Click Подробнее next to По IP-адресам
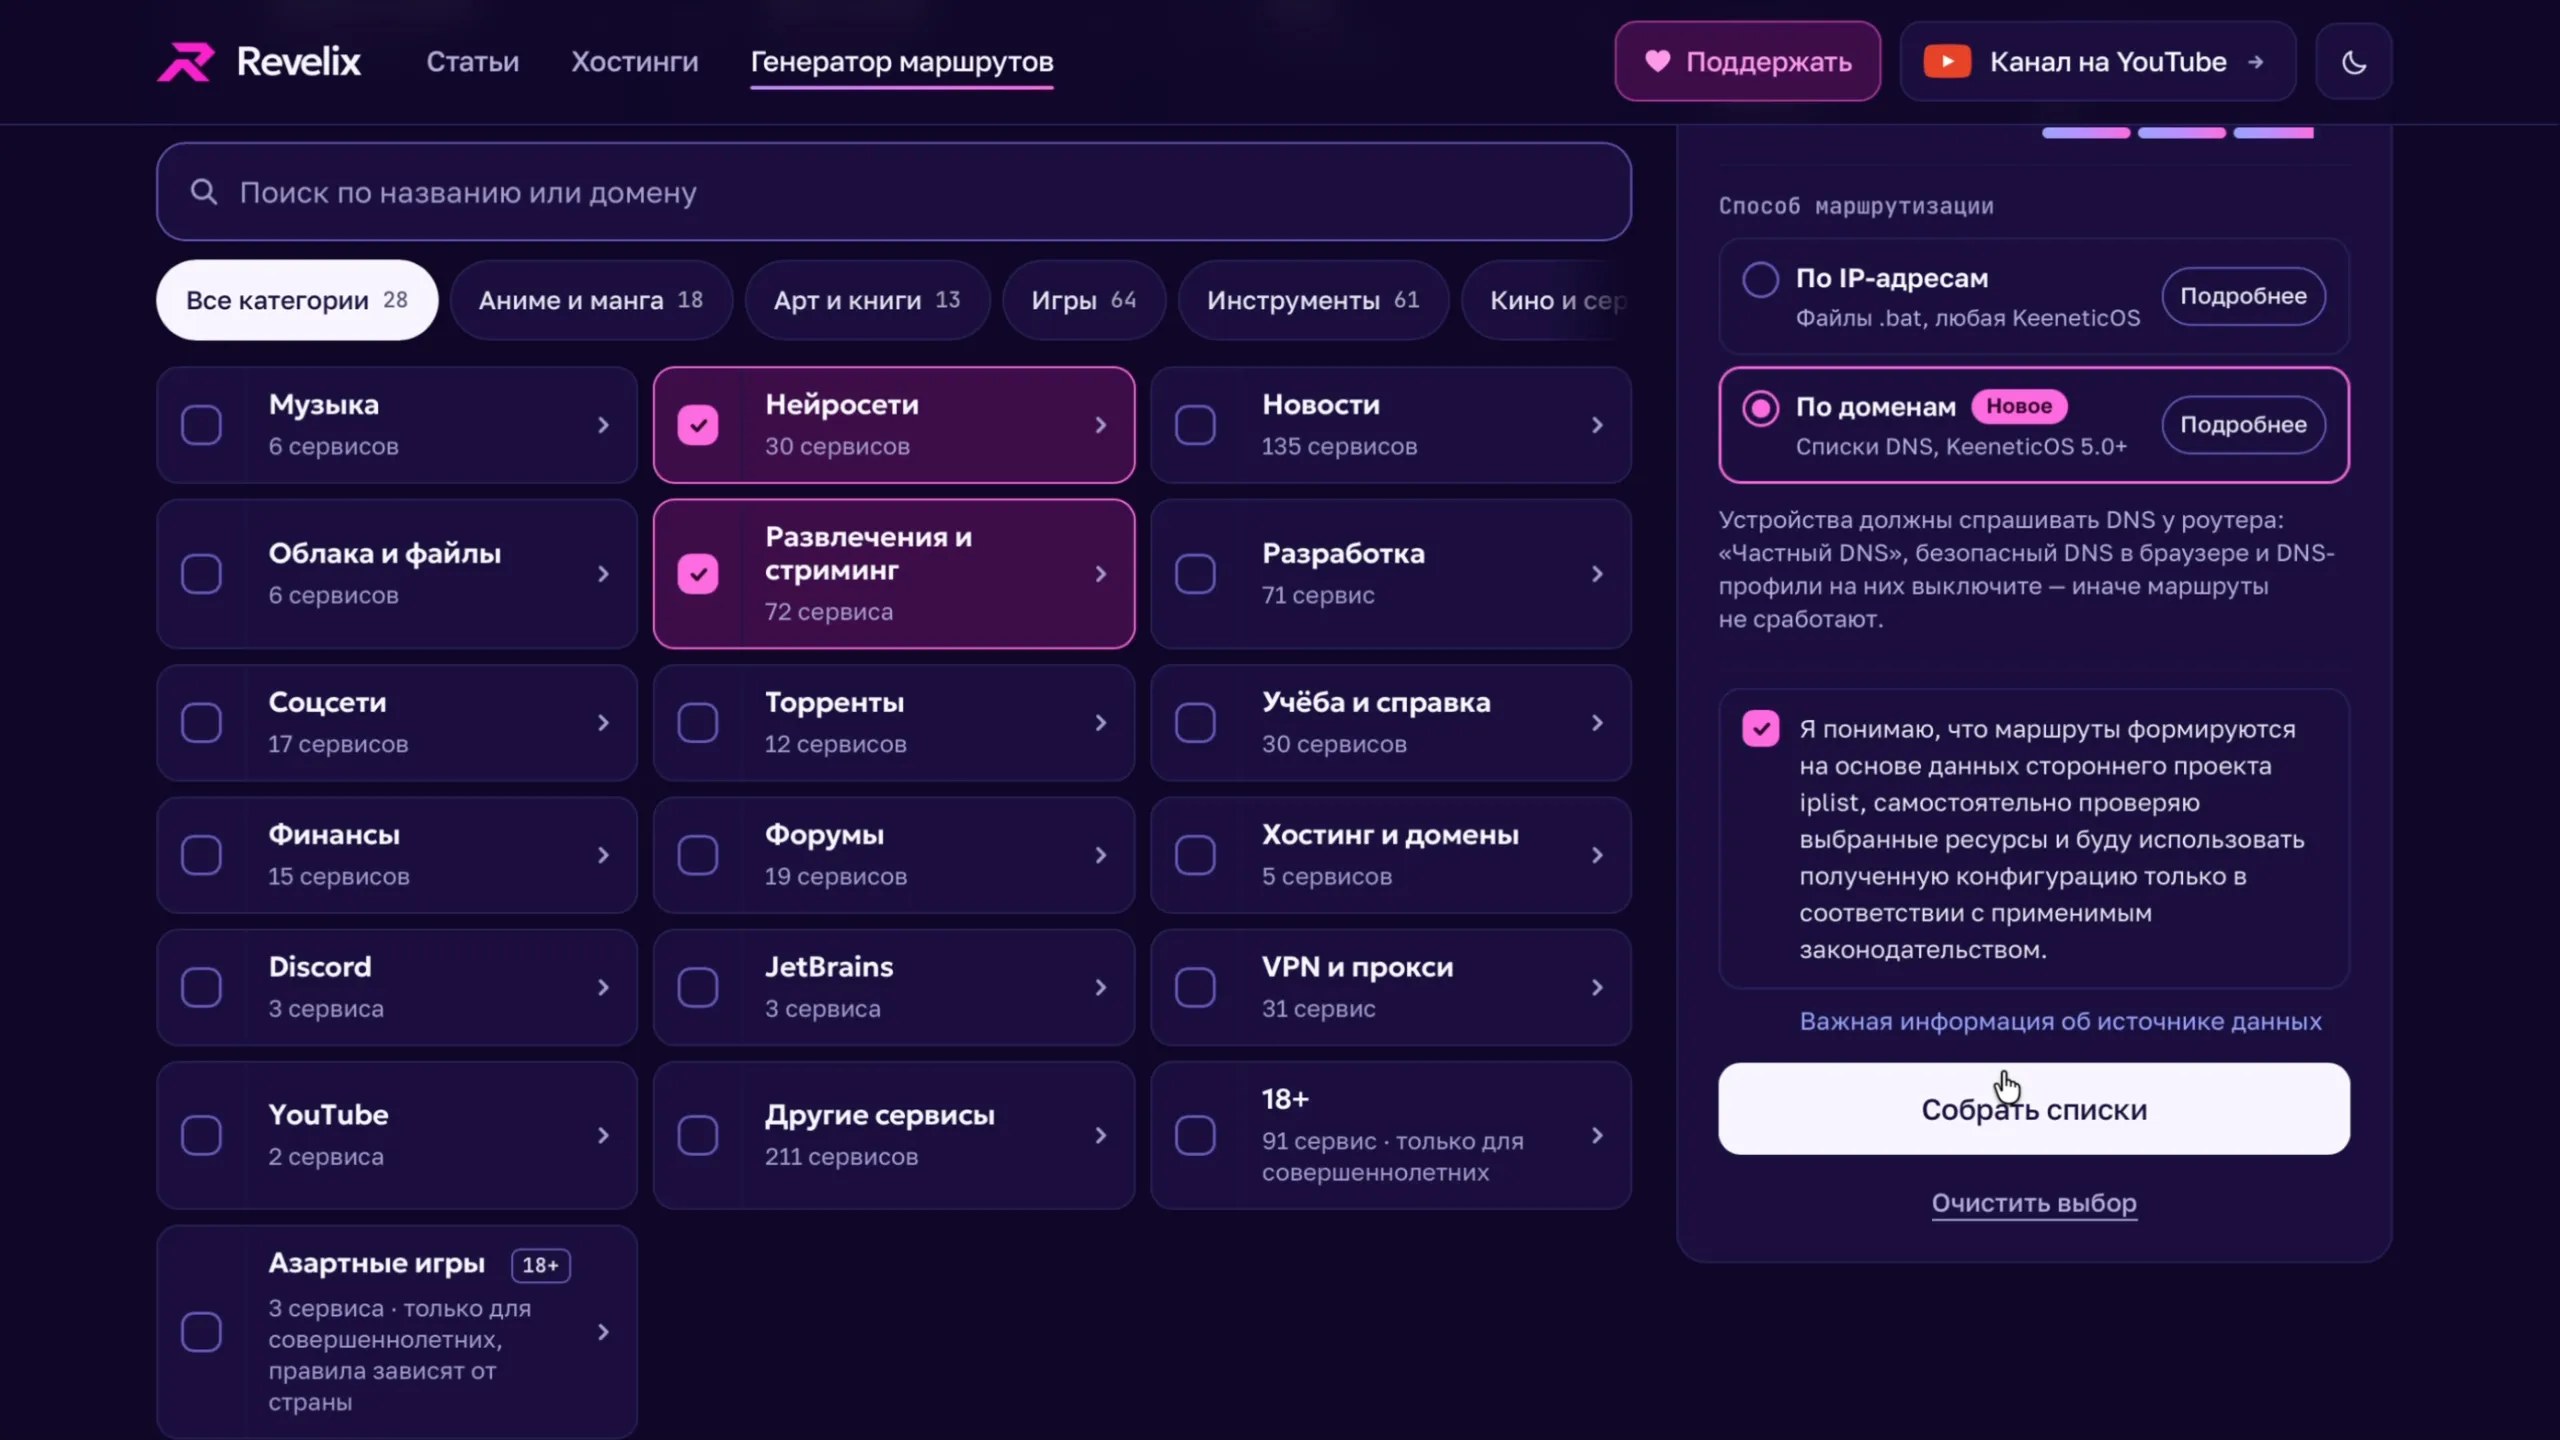 click(x=2243, y=296)
